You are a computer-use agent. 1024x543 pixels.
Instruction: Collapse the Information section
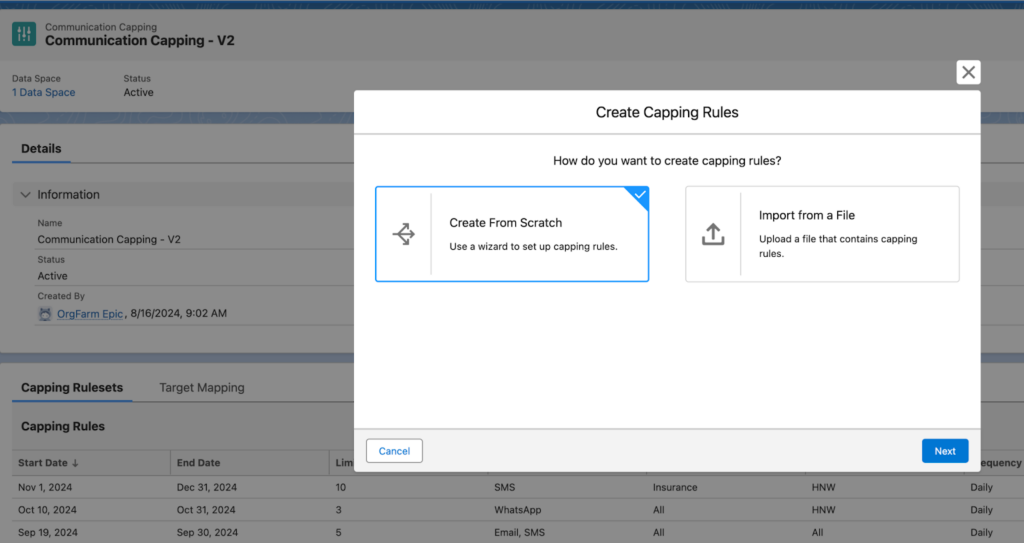coord(24,195)
